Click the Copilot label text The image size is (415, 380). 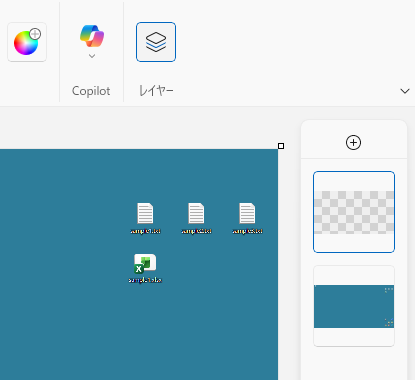(x=91, y=91)
